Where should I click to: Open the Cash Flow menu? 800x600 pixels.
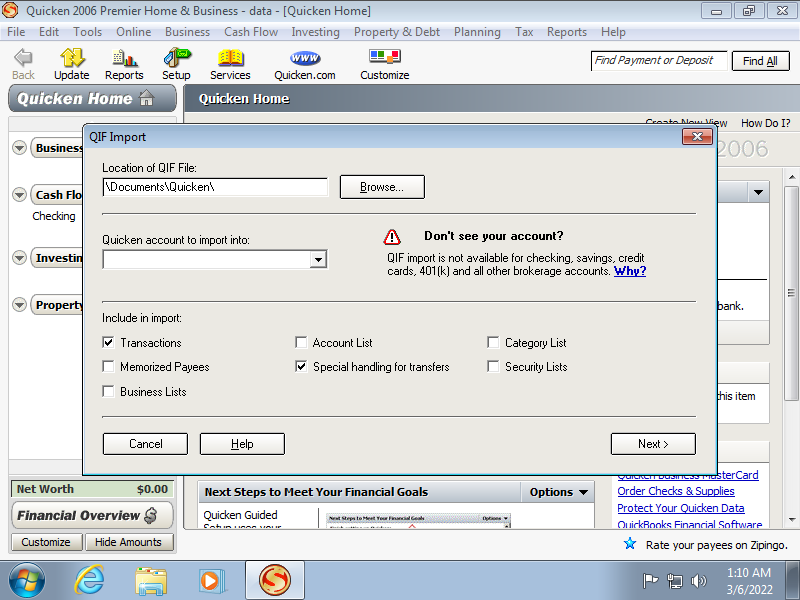pos(251,32)
